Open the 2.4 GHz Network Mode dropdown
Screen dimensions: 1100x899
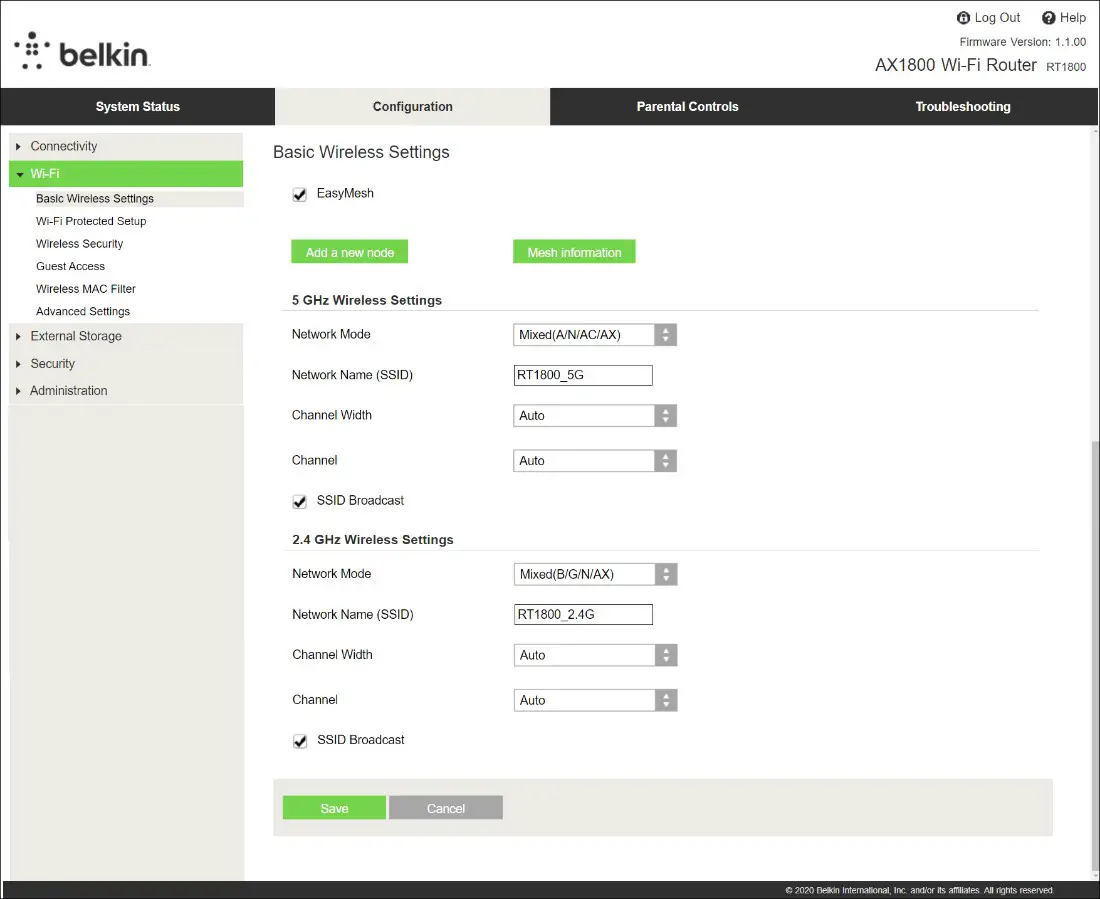point(596,574)
